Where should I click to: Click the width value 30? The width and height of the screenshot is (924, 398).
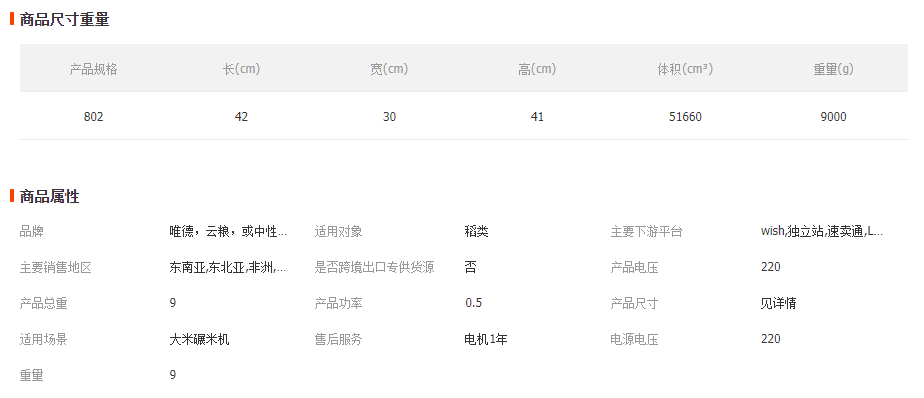pos(389,117)
